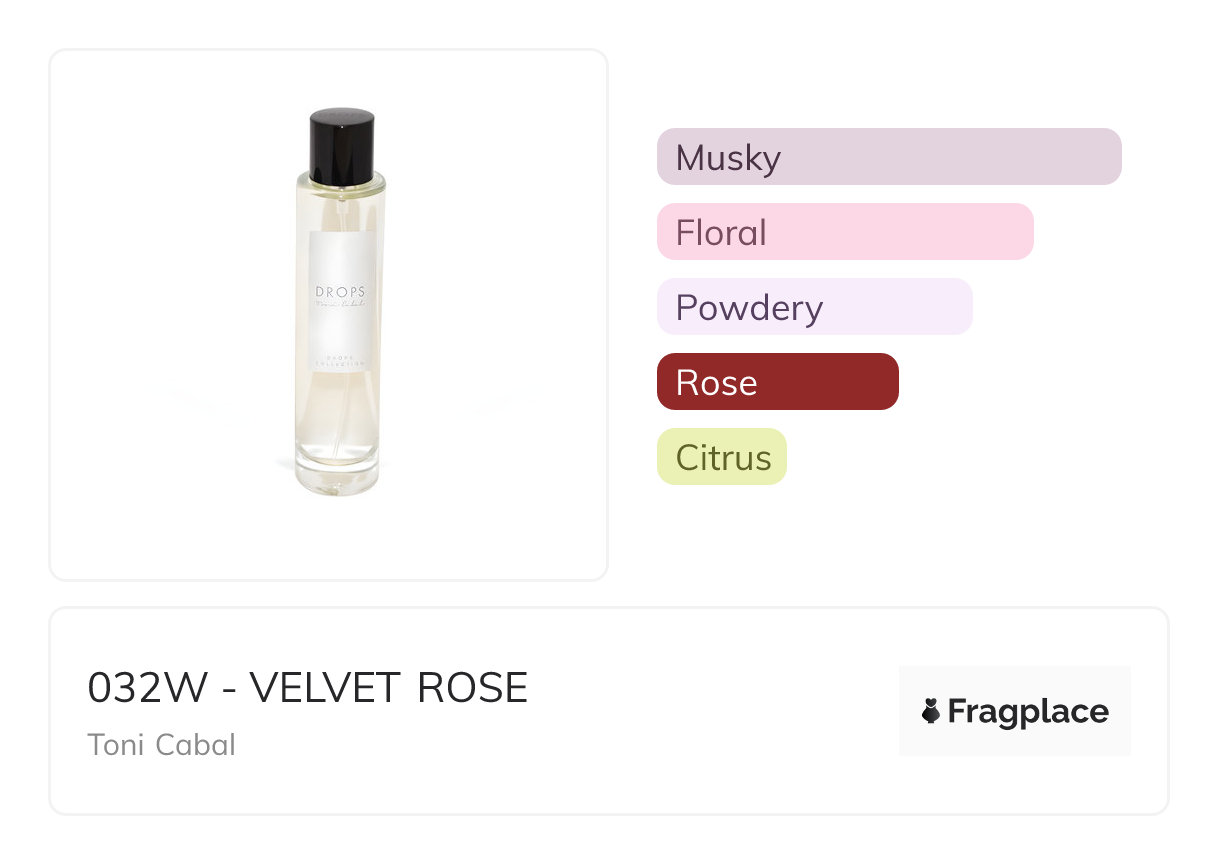Click the white word Rose in the accord list
Image resolution: width=1218 pixels, height=864 pixels.
coord(716,383)
